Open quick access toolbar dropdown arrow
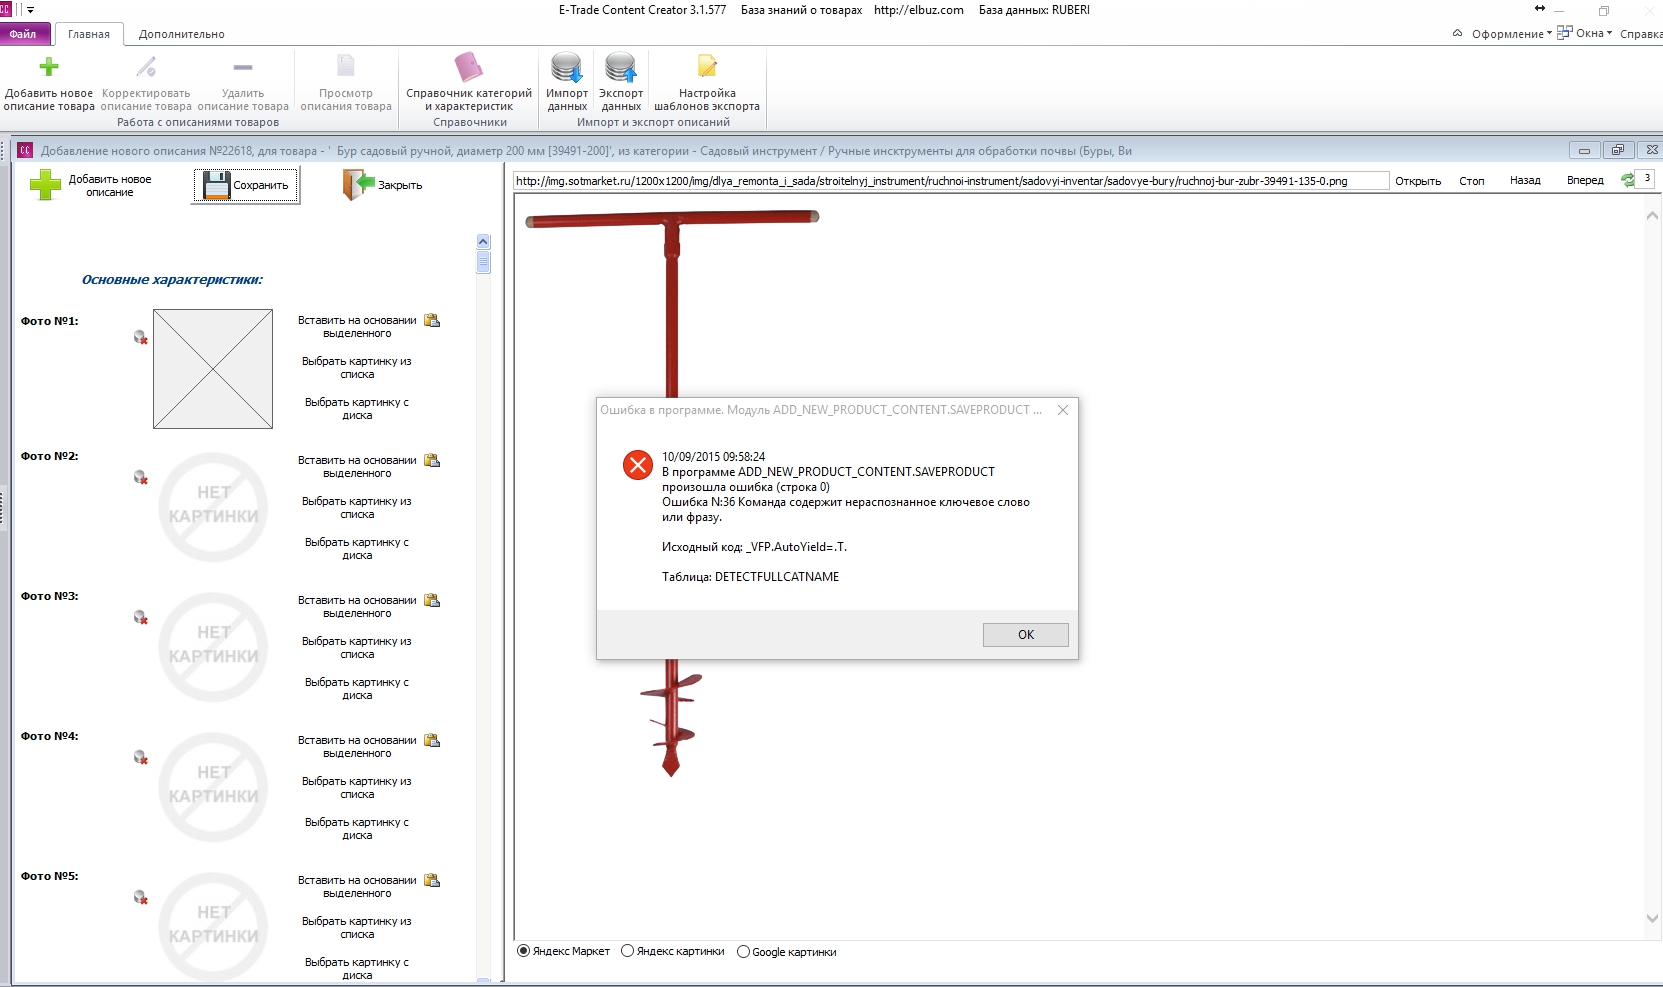The image size is (1663, 987). (31, 10)
